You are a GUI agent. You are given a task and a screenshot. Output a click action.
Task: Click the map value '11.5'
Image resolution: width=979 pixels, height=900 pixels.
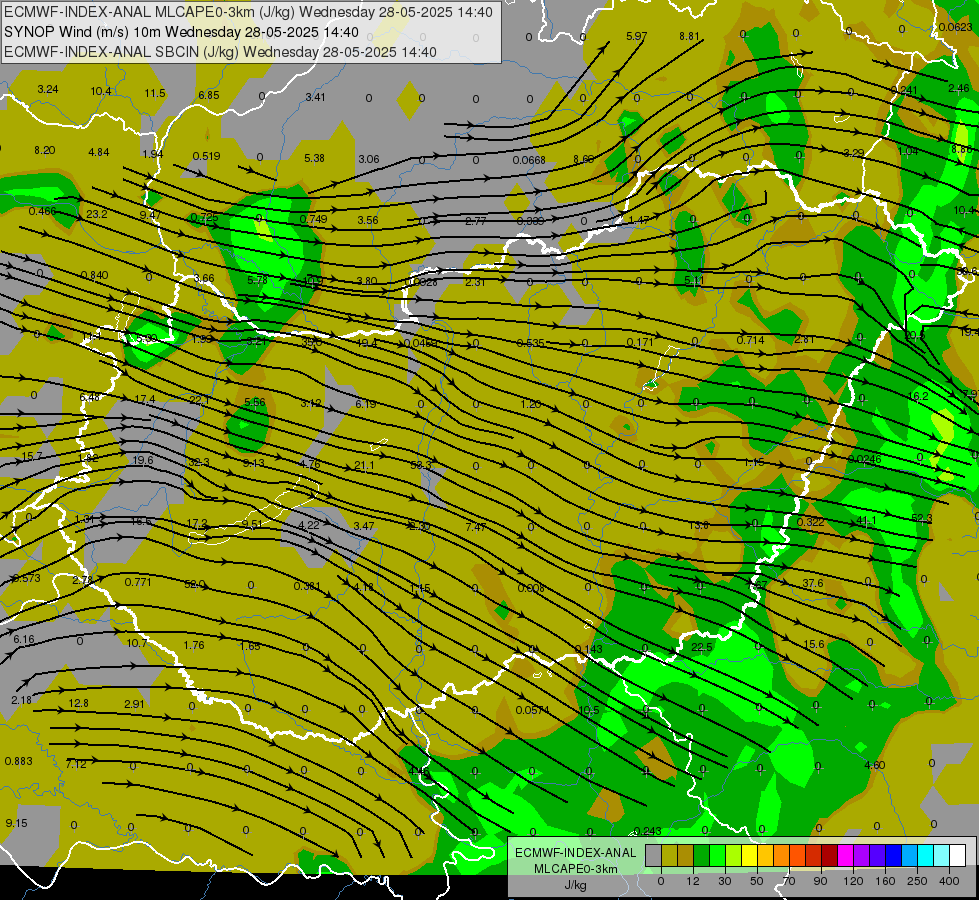pyautogui.click(x=155, y=93)
